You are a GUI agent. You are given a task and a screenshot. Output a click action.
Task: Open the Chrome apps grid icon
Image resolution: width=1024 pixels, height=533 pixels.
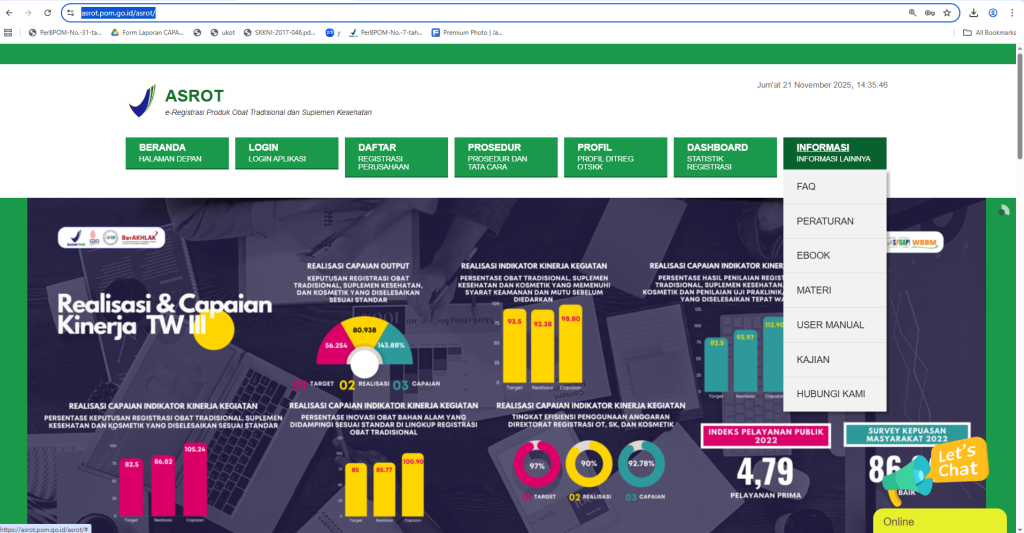(9, 32)
